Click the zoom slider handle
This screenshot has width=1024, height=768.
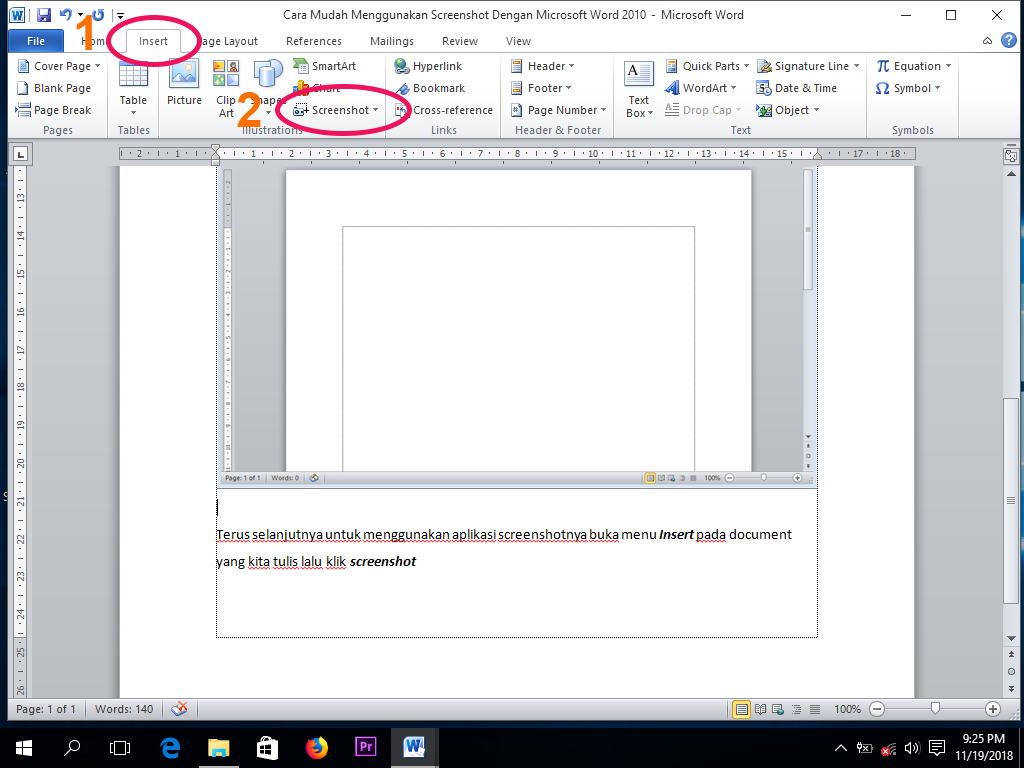935,709
